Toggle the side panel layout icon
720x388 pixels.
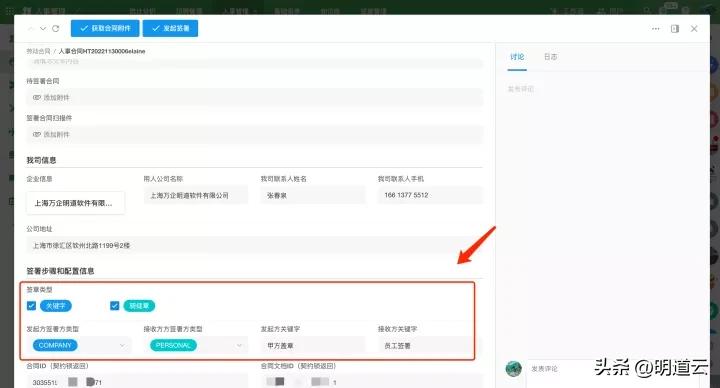pyautogui.click(x=675, y=28)
